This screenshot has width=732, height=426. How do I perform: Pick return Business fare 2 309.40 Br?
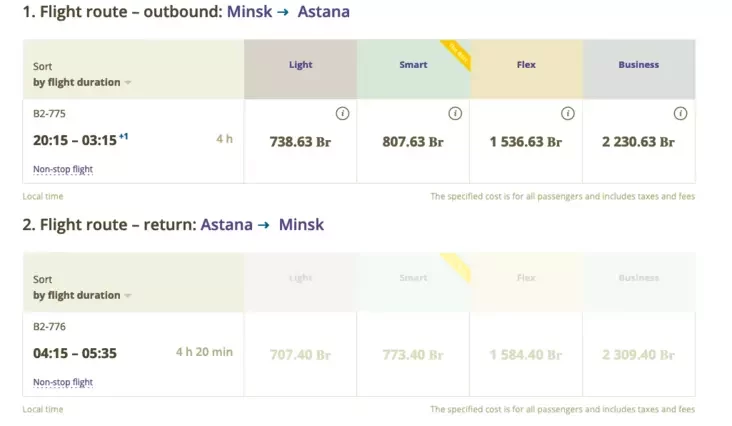click(638, 354)
